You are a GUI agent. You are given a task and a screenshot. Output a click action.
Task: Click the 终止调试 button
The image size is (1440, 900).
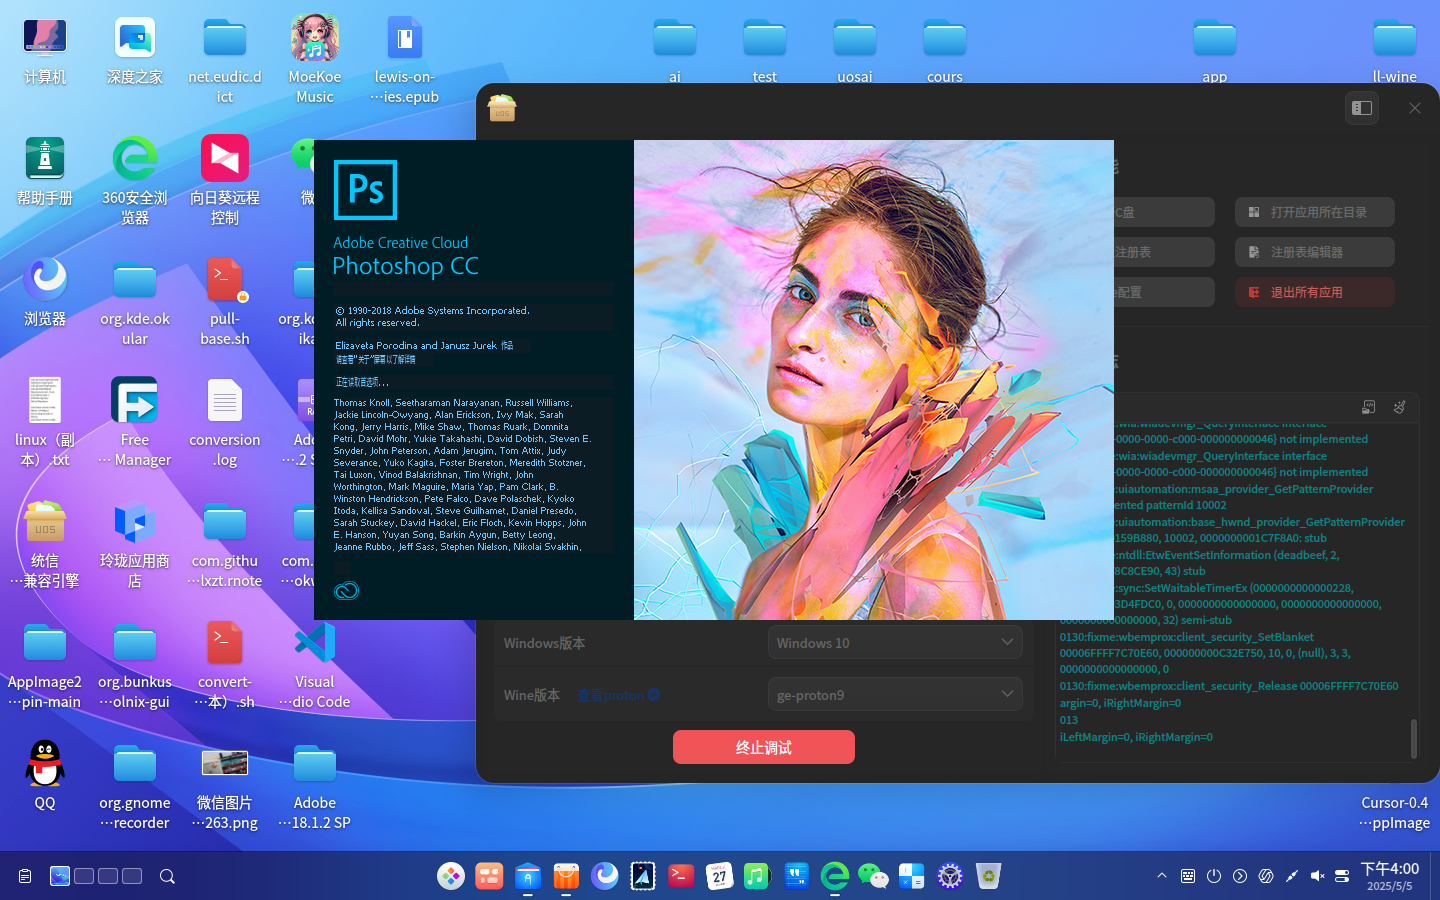764,747
